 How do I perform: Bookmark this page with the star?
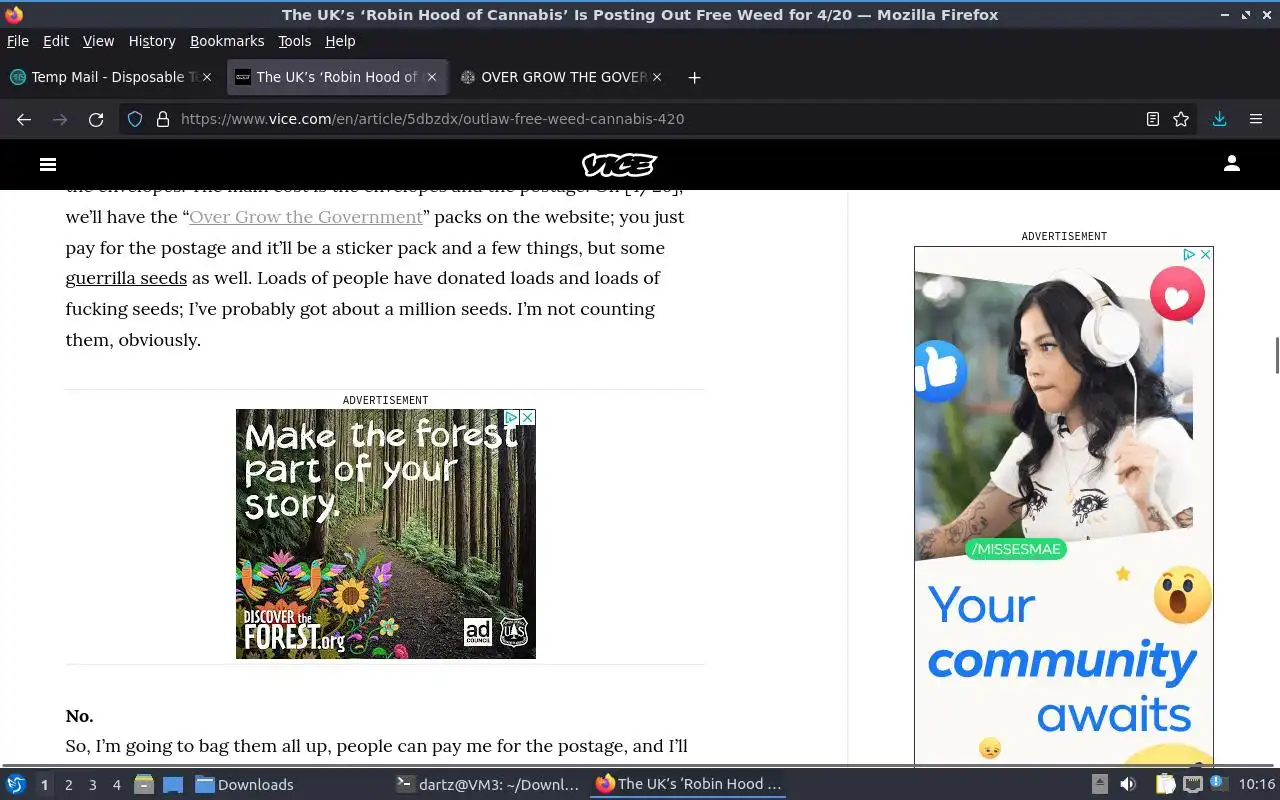[x=1181, y=119]
